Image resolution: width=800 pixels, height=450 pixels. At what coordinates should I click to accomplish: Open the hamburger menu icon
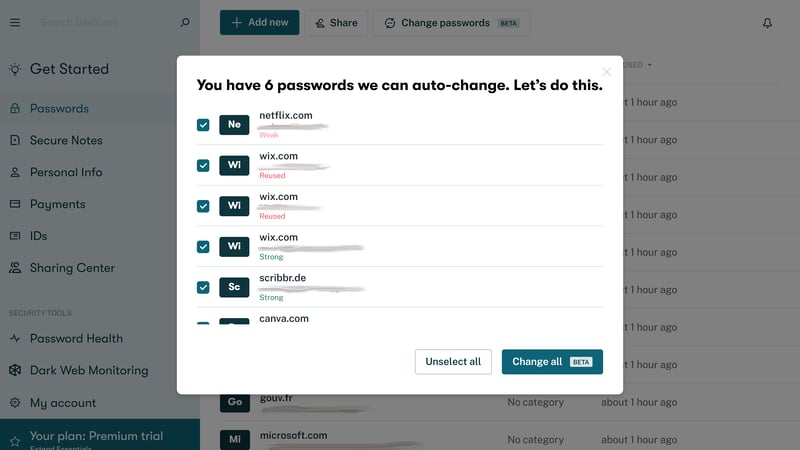click(15, 22)
